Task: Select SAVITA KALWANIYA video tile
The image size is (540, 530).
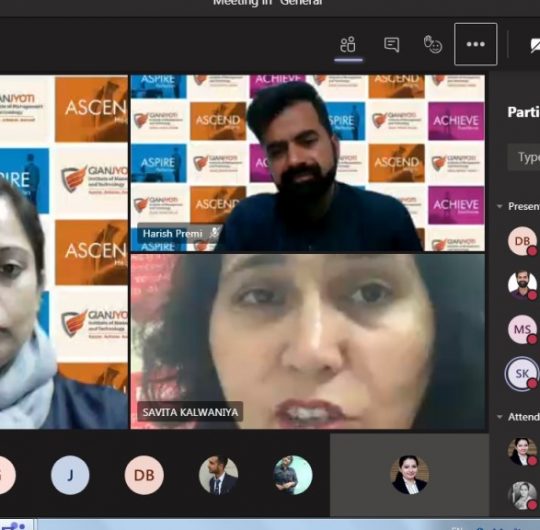Action: pos(308,342)
